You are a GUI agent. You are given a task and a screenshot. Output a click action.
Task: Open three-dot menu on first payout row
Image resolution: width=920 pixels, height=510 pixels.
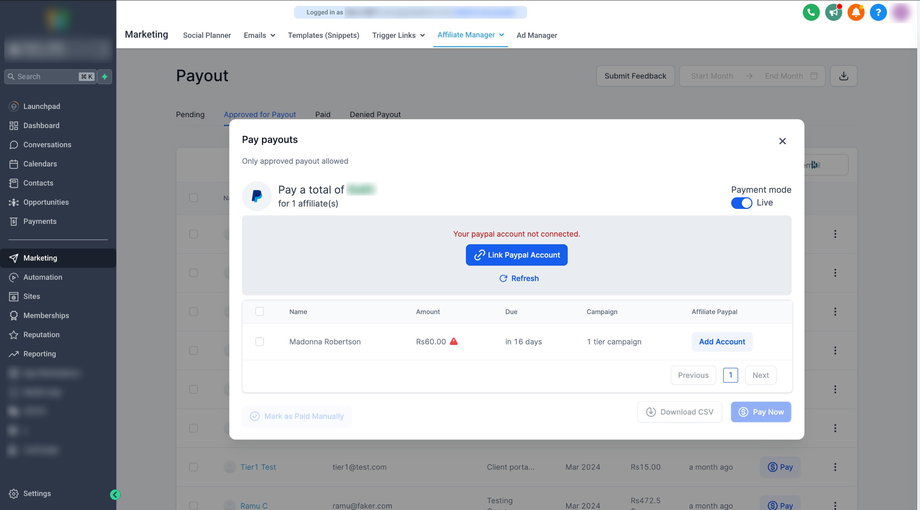(835, 234)
